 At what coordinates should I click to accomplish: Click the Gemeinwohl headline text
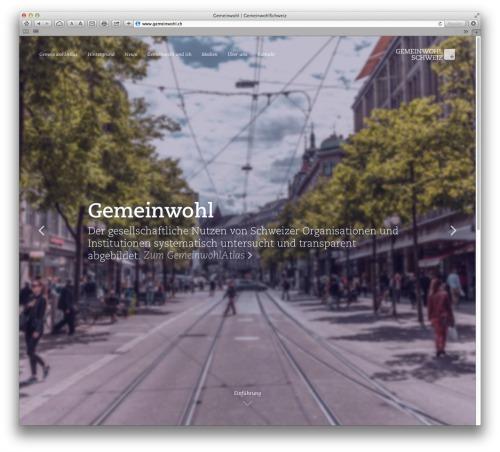point(151,210)
